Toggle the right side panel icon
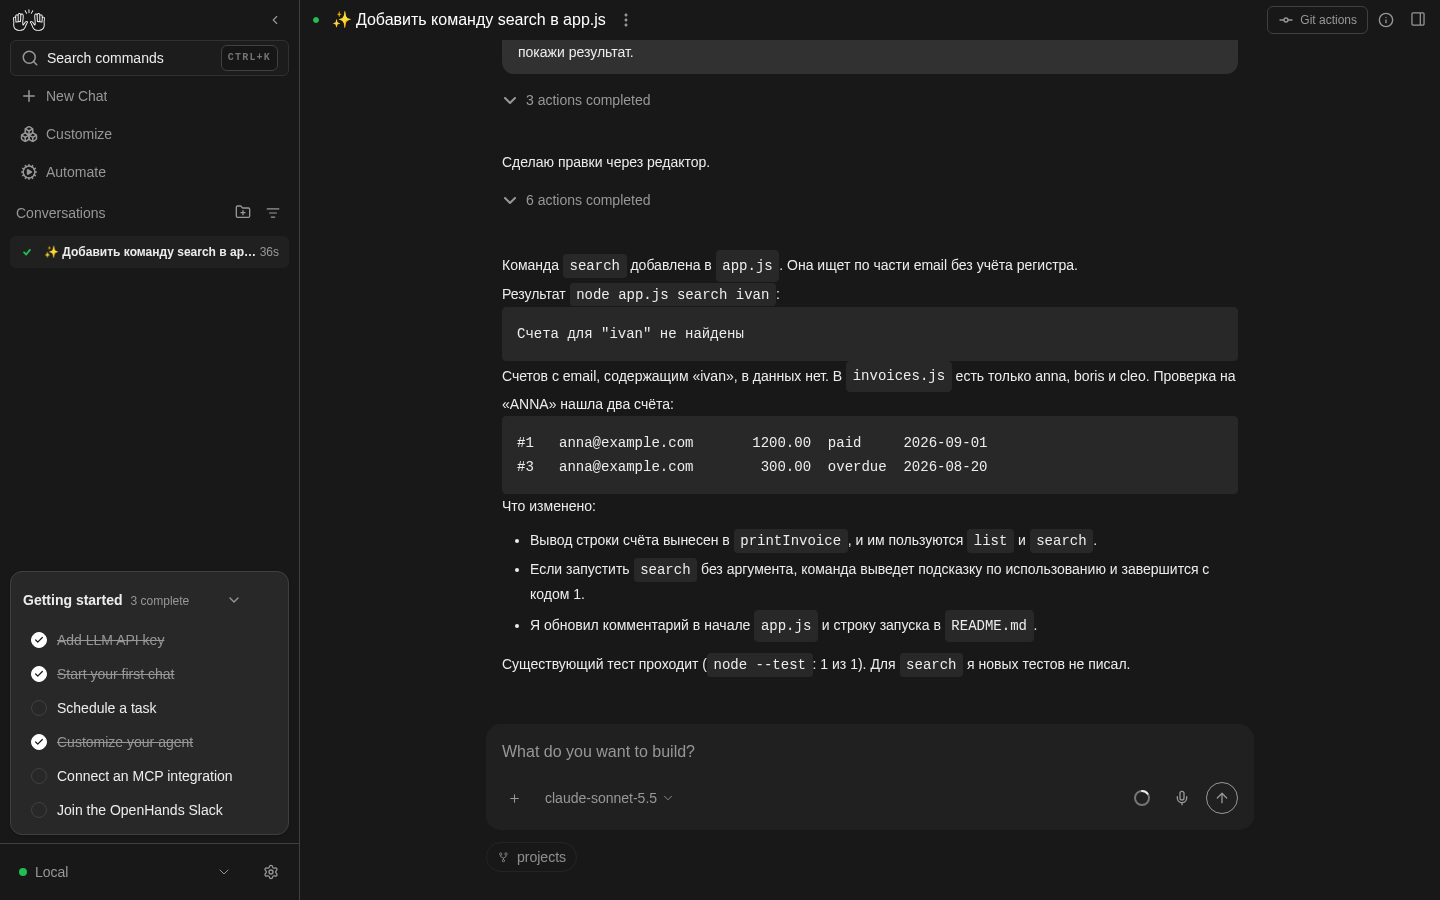Image resolution: width=1440 pixels, height=900 pixels. [x=1418, y=20]
